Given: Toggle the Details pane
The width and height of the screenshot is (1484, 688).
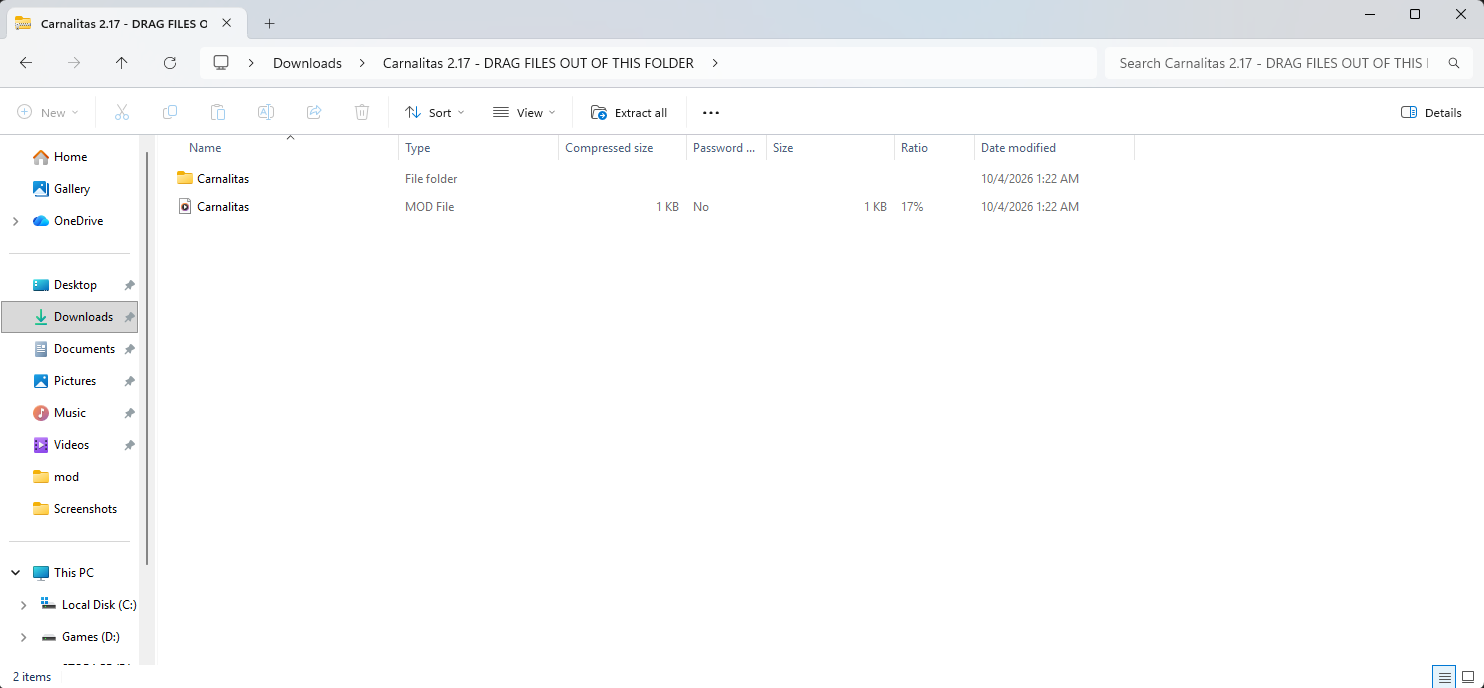Looking at the screenshot, I should pos(1431,112).
